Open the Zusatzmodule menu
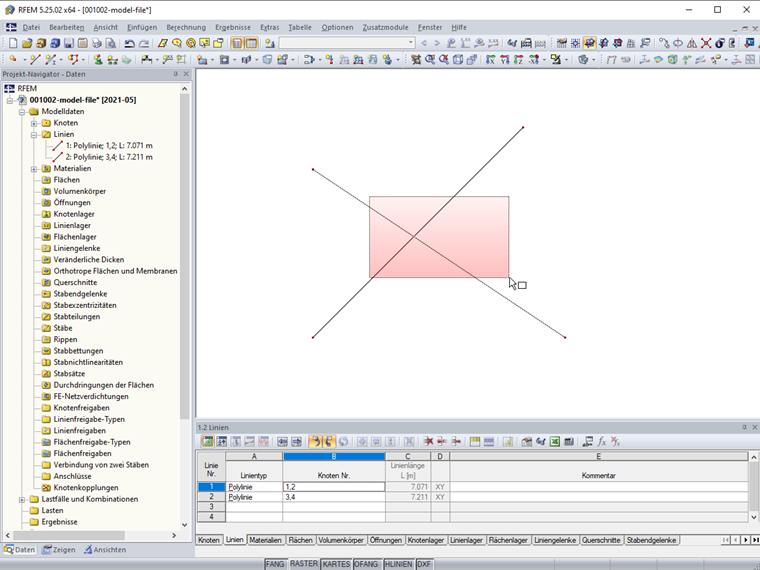760x570 pixels. click(385, 28)
